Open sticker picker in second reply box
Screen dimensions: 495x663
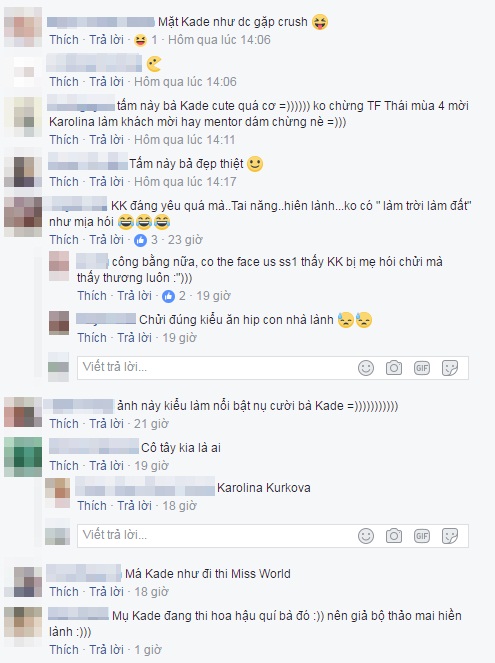pos(449,536)
